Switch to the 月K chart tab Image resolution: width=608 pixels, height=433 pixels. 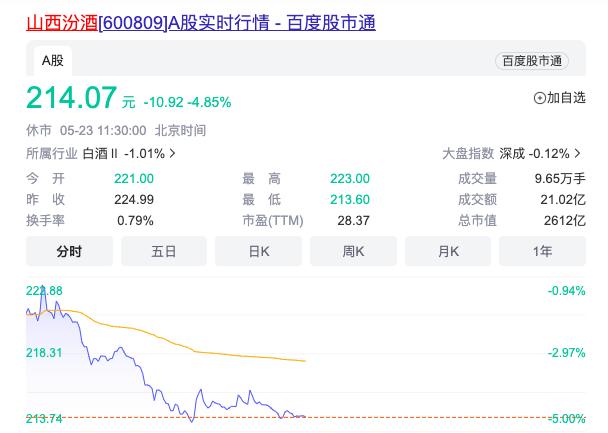pyautogui.click(x=448, y=251)
